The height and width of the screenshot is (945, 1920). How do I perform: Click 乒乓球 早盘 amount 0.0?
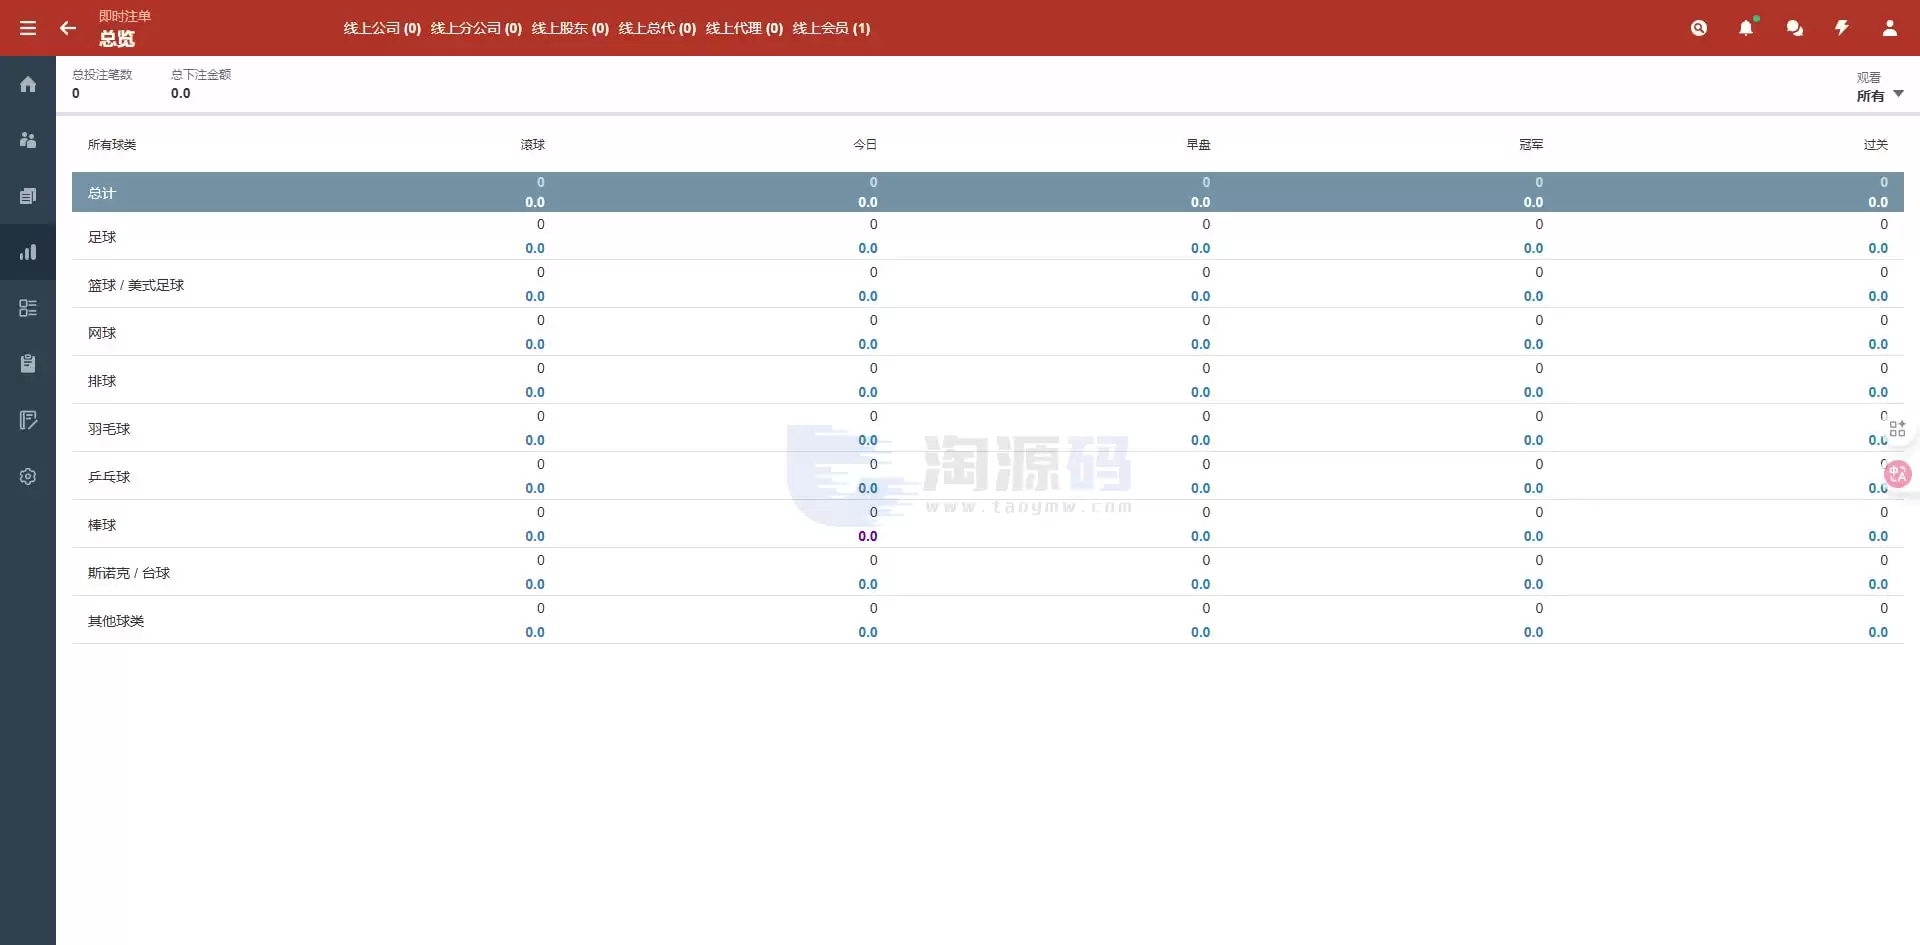[x=1200, y=488]
